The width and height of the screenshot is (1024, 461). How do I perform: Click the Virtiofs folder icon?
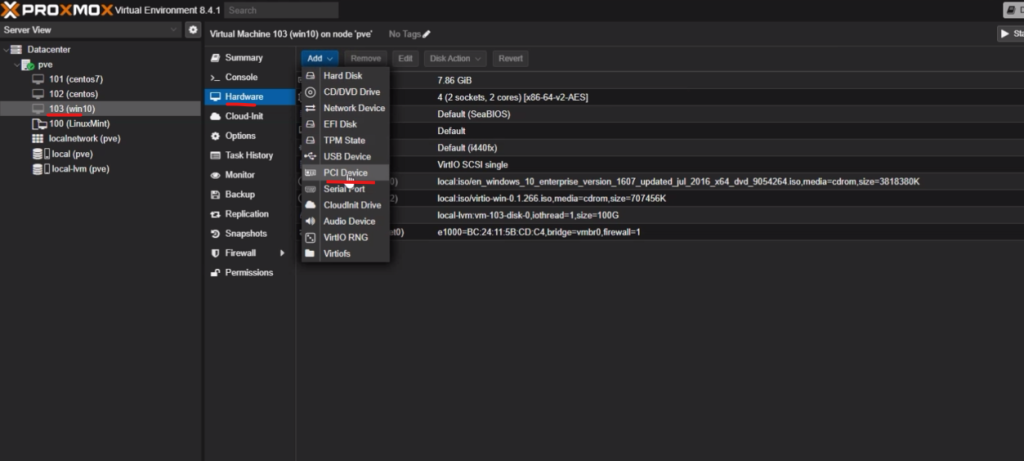pos(310,253)
